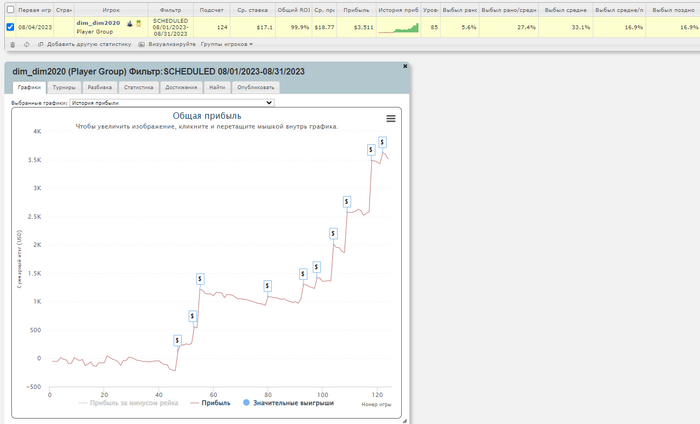Open the chart hamburger menu

pos(391,118)
